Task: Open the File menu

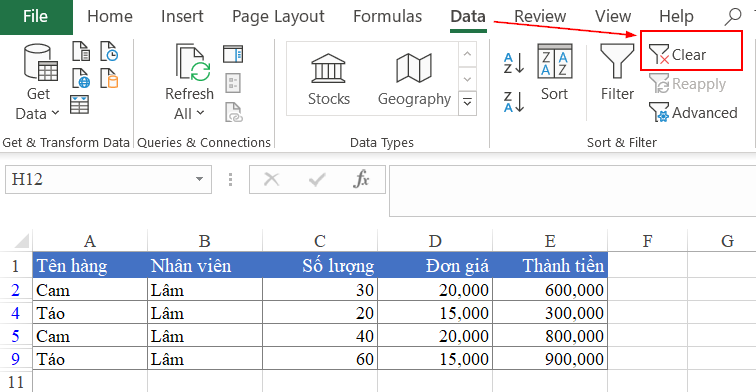Action: click(36, 17)
